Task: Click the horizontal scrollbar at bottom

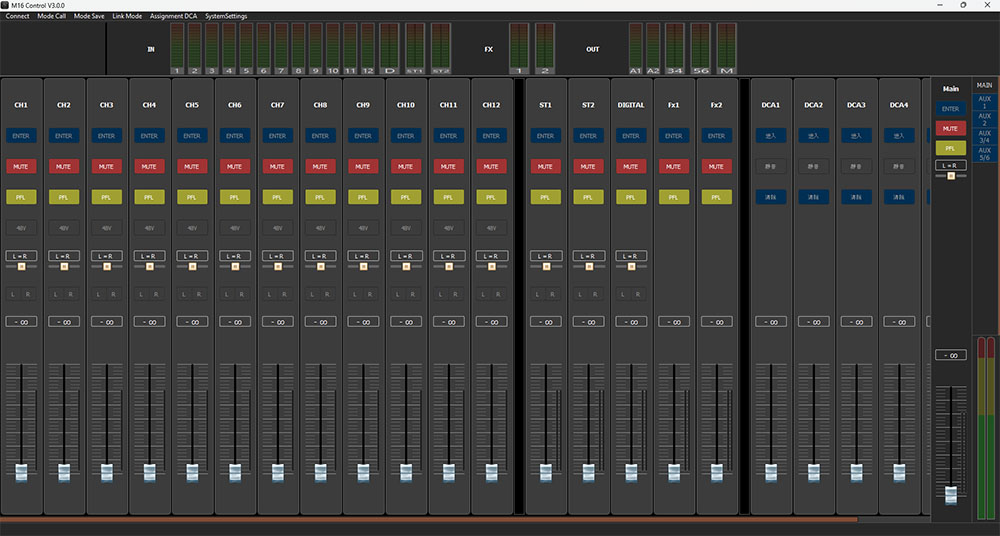Action: (429, 520)
